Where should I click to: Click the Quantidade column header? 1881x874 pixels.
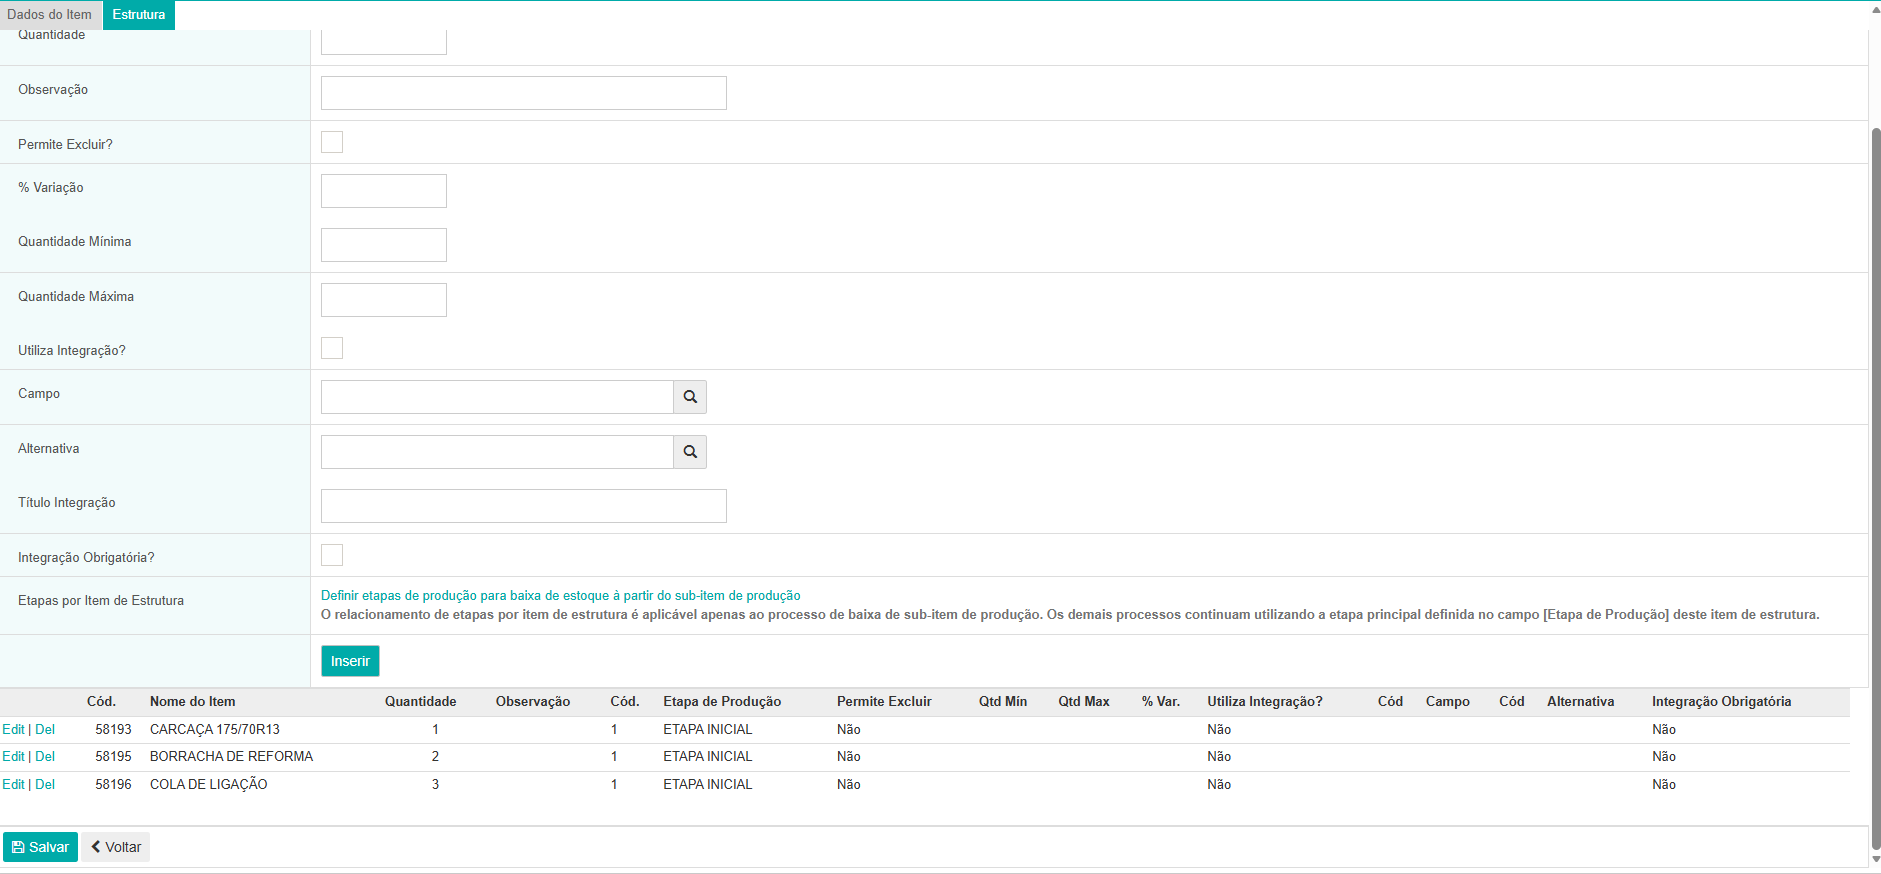tap(421, 702)
